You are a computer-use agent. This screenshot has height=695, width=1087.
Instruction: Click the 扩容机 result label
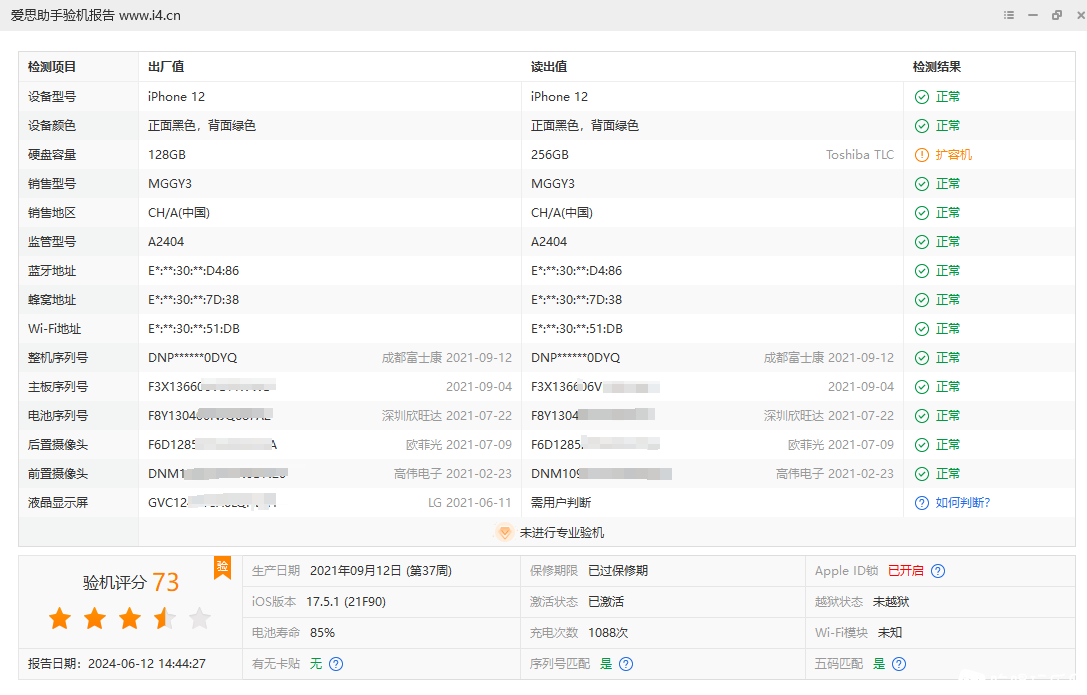pos(953,155)
